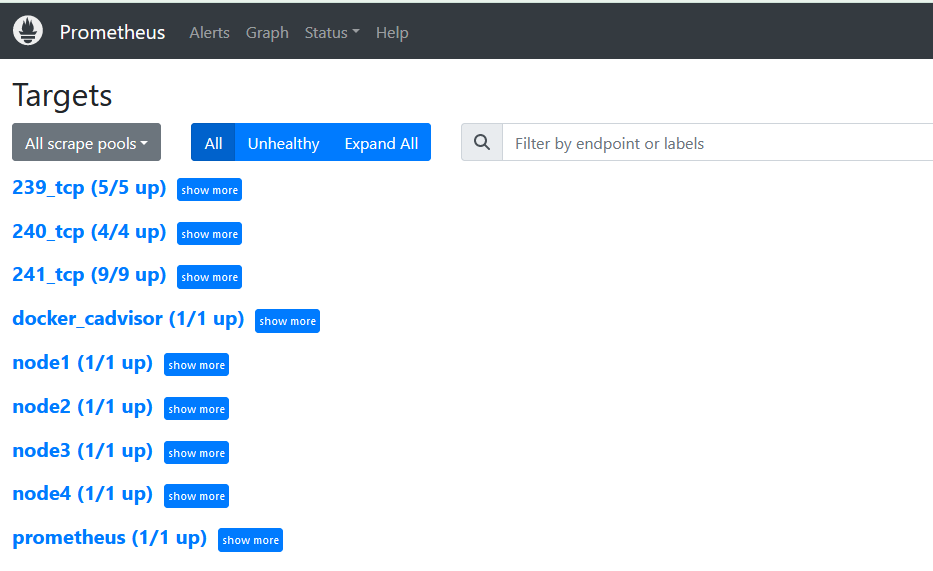933x571 pixels.
Task: Open the node4 (1/1 up) link
Action: (x=83, y=494)
